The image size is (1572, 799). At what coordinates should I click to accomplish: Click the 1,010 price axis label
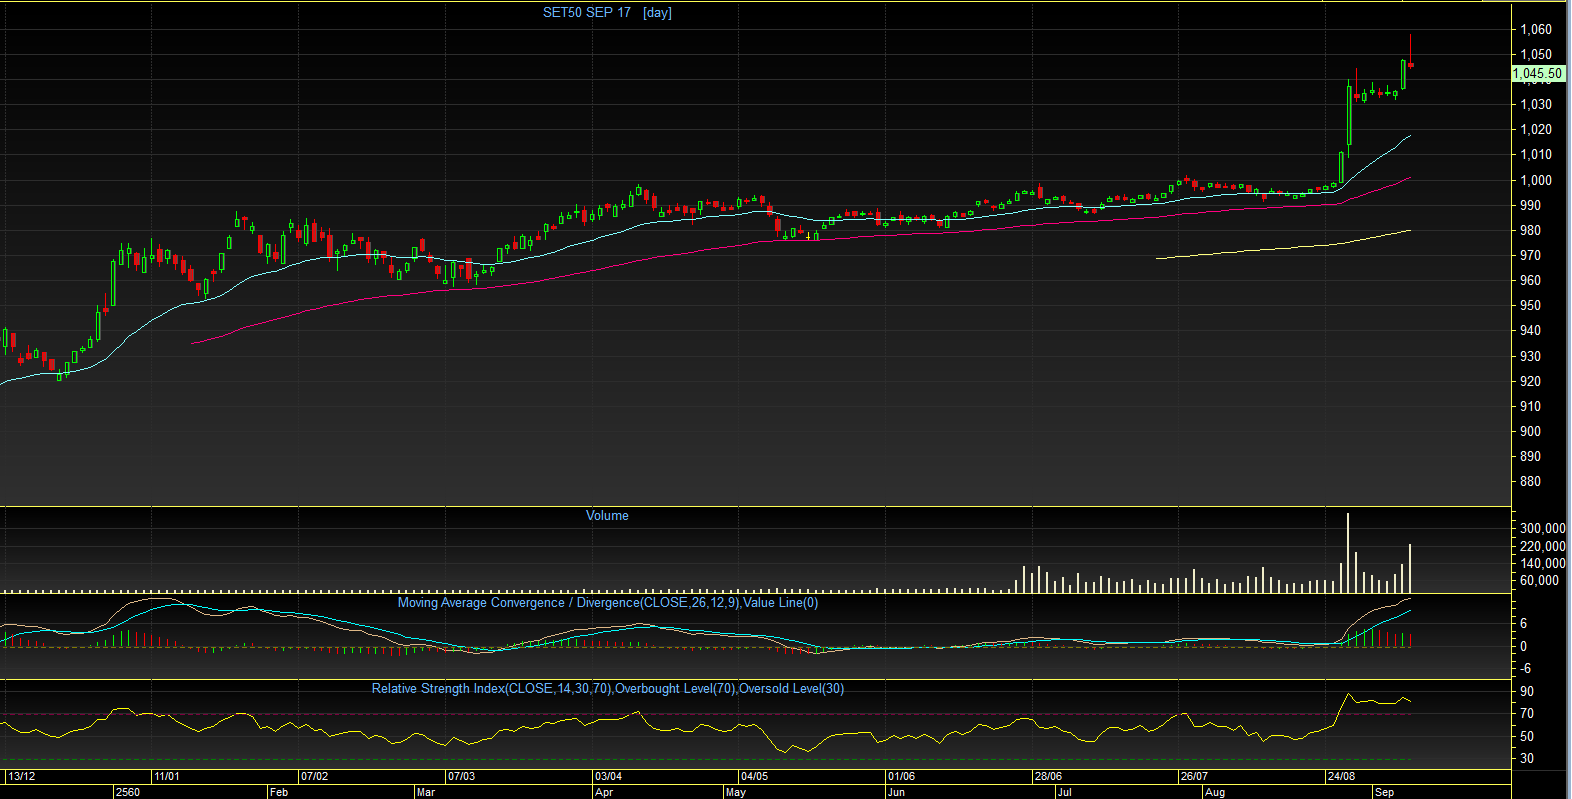(1536, 155)
